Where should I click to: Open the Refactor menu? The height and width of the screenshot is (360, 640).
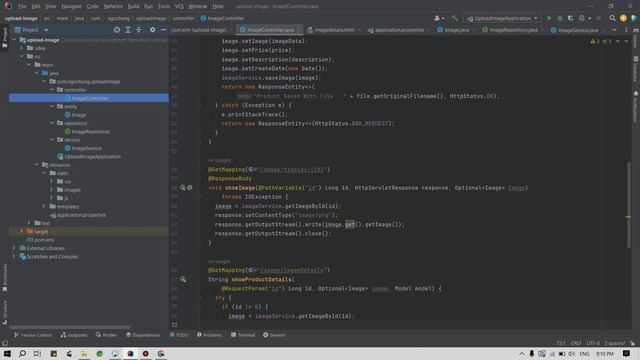tap(113, 7)
